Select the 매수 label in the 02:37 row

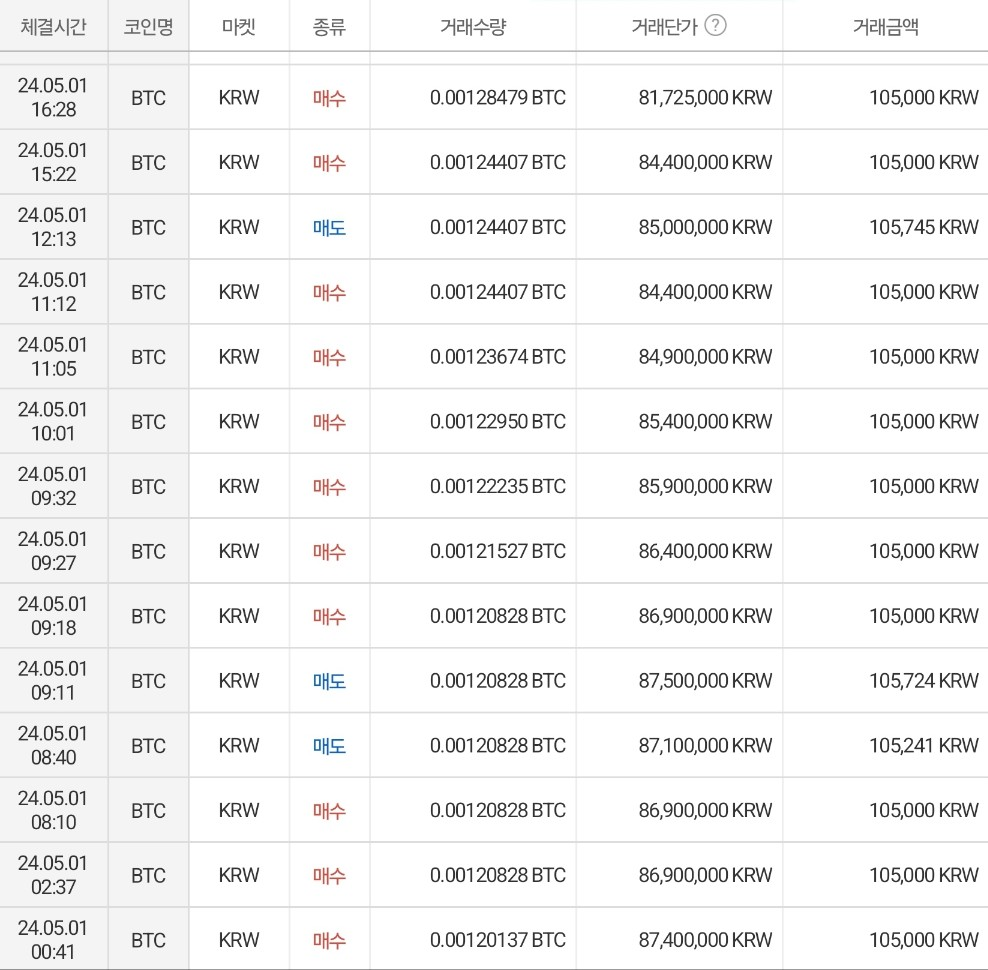330,876
